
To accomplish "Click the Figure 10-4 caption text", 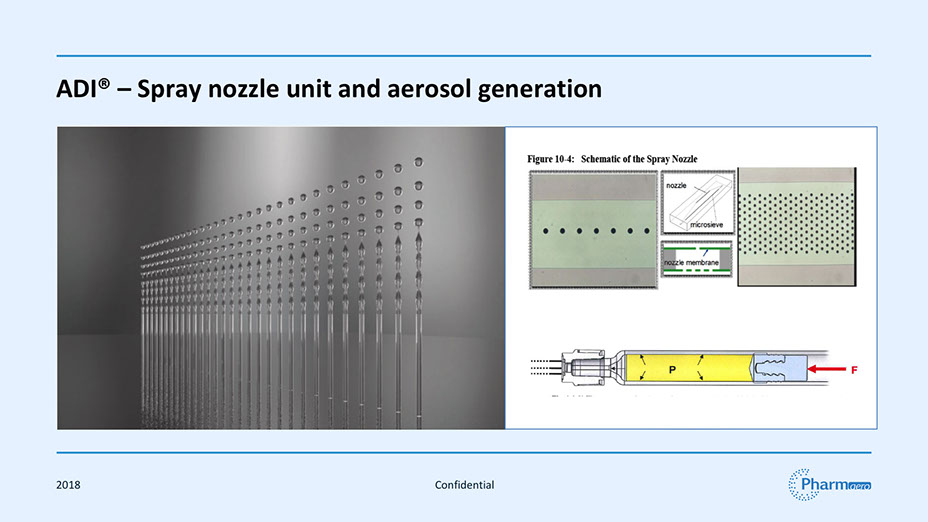I will 612,159.
